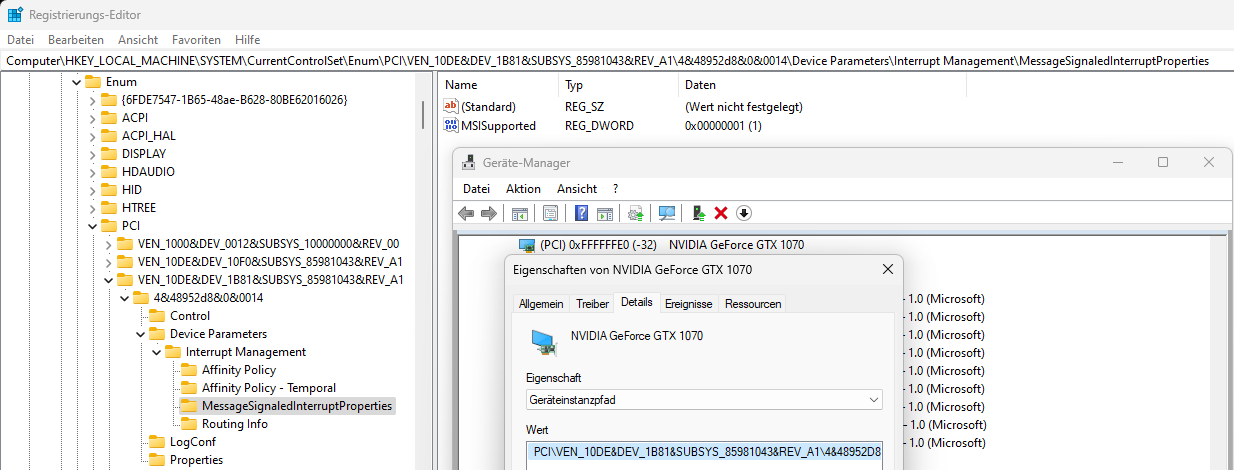
Task: Click (Standard) string value icon
Action: (451, 106)
